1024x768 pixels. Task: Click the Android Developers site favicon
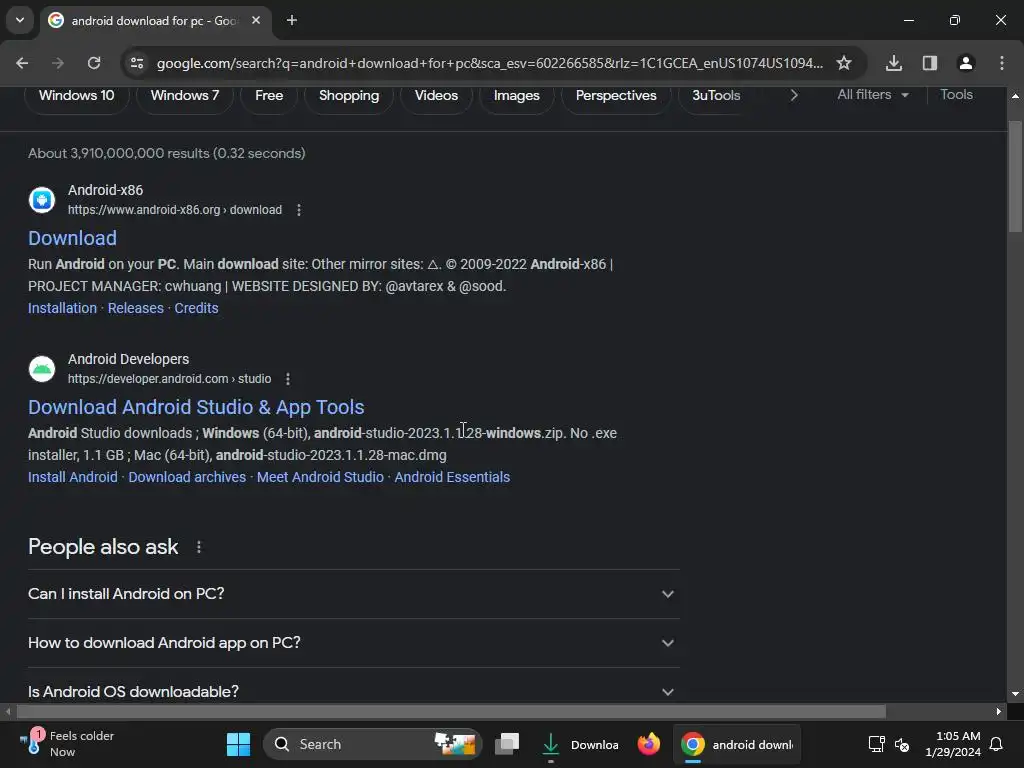click(42, 369)
